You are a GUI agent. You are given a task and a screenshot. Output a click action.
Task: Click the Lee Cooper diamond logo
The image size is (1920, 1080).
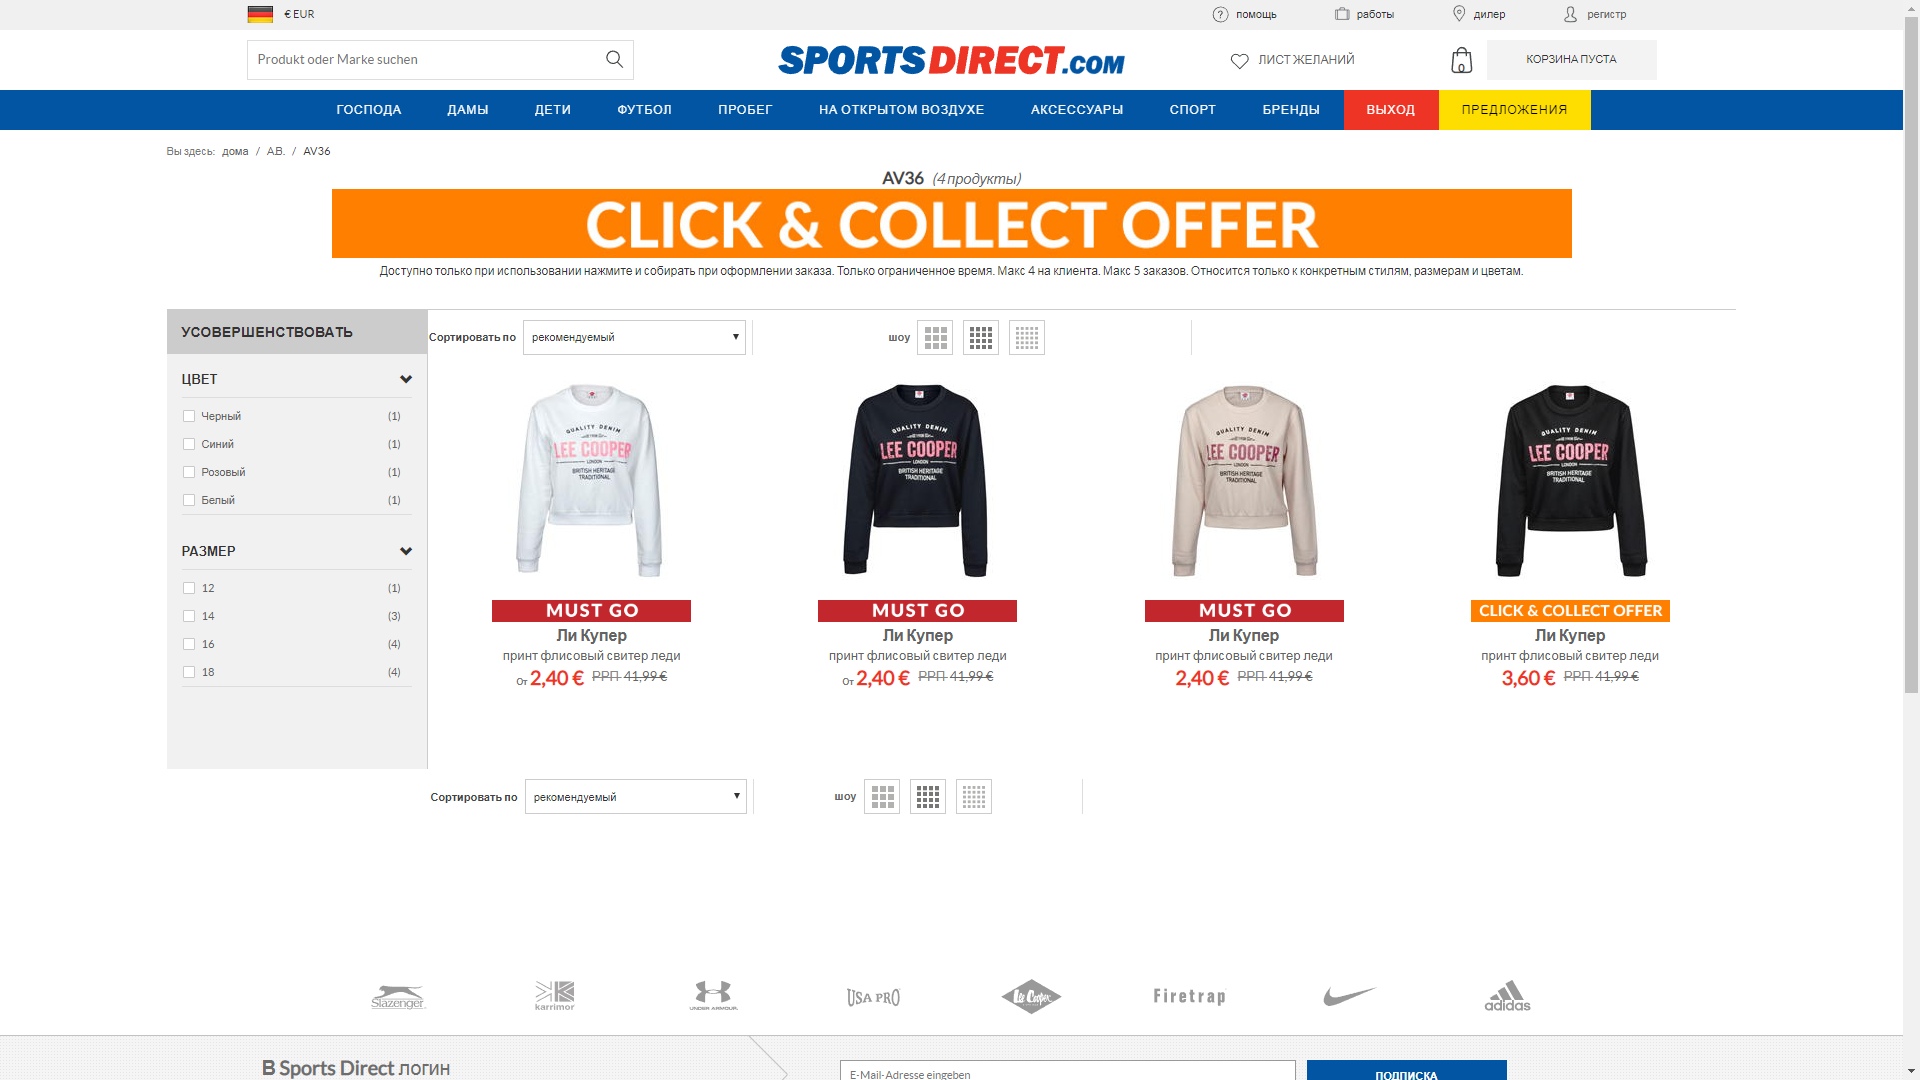[1031, 996]
